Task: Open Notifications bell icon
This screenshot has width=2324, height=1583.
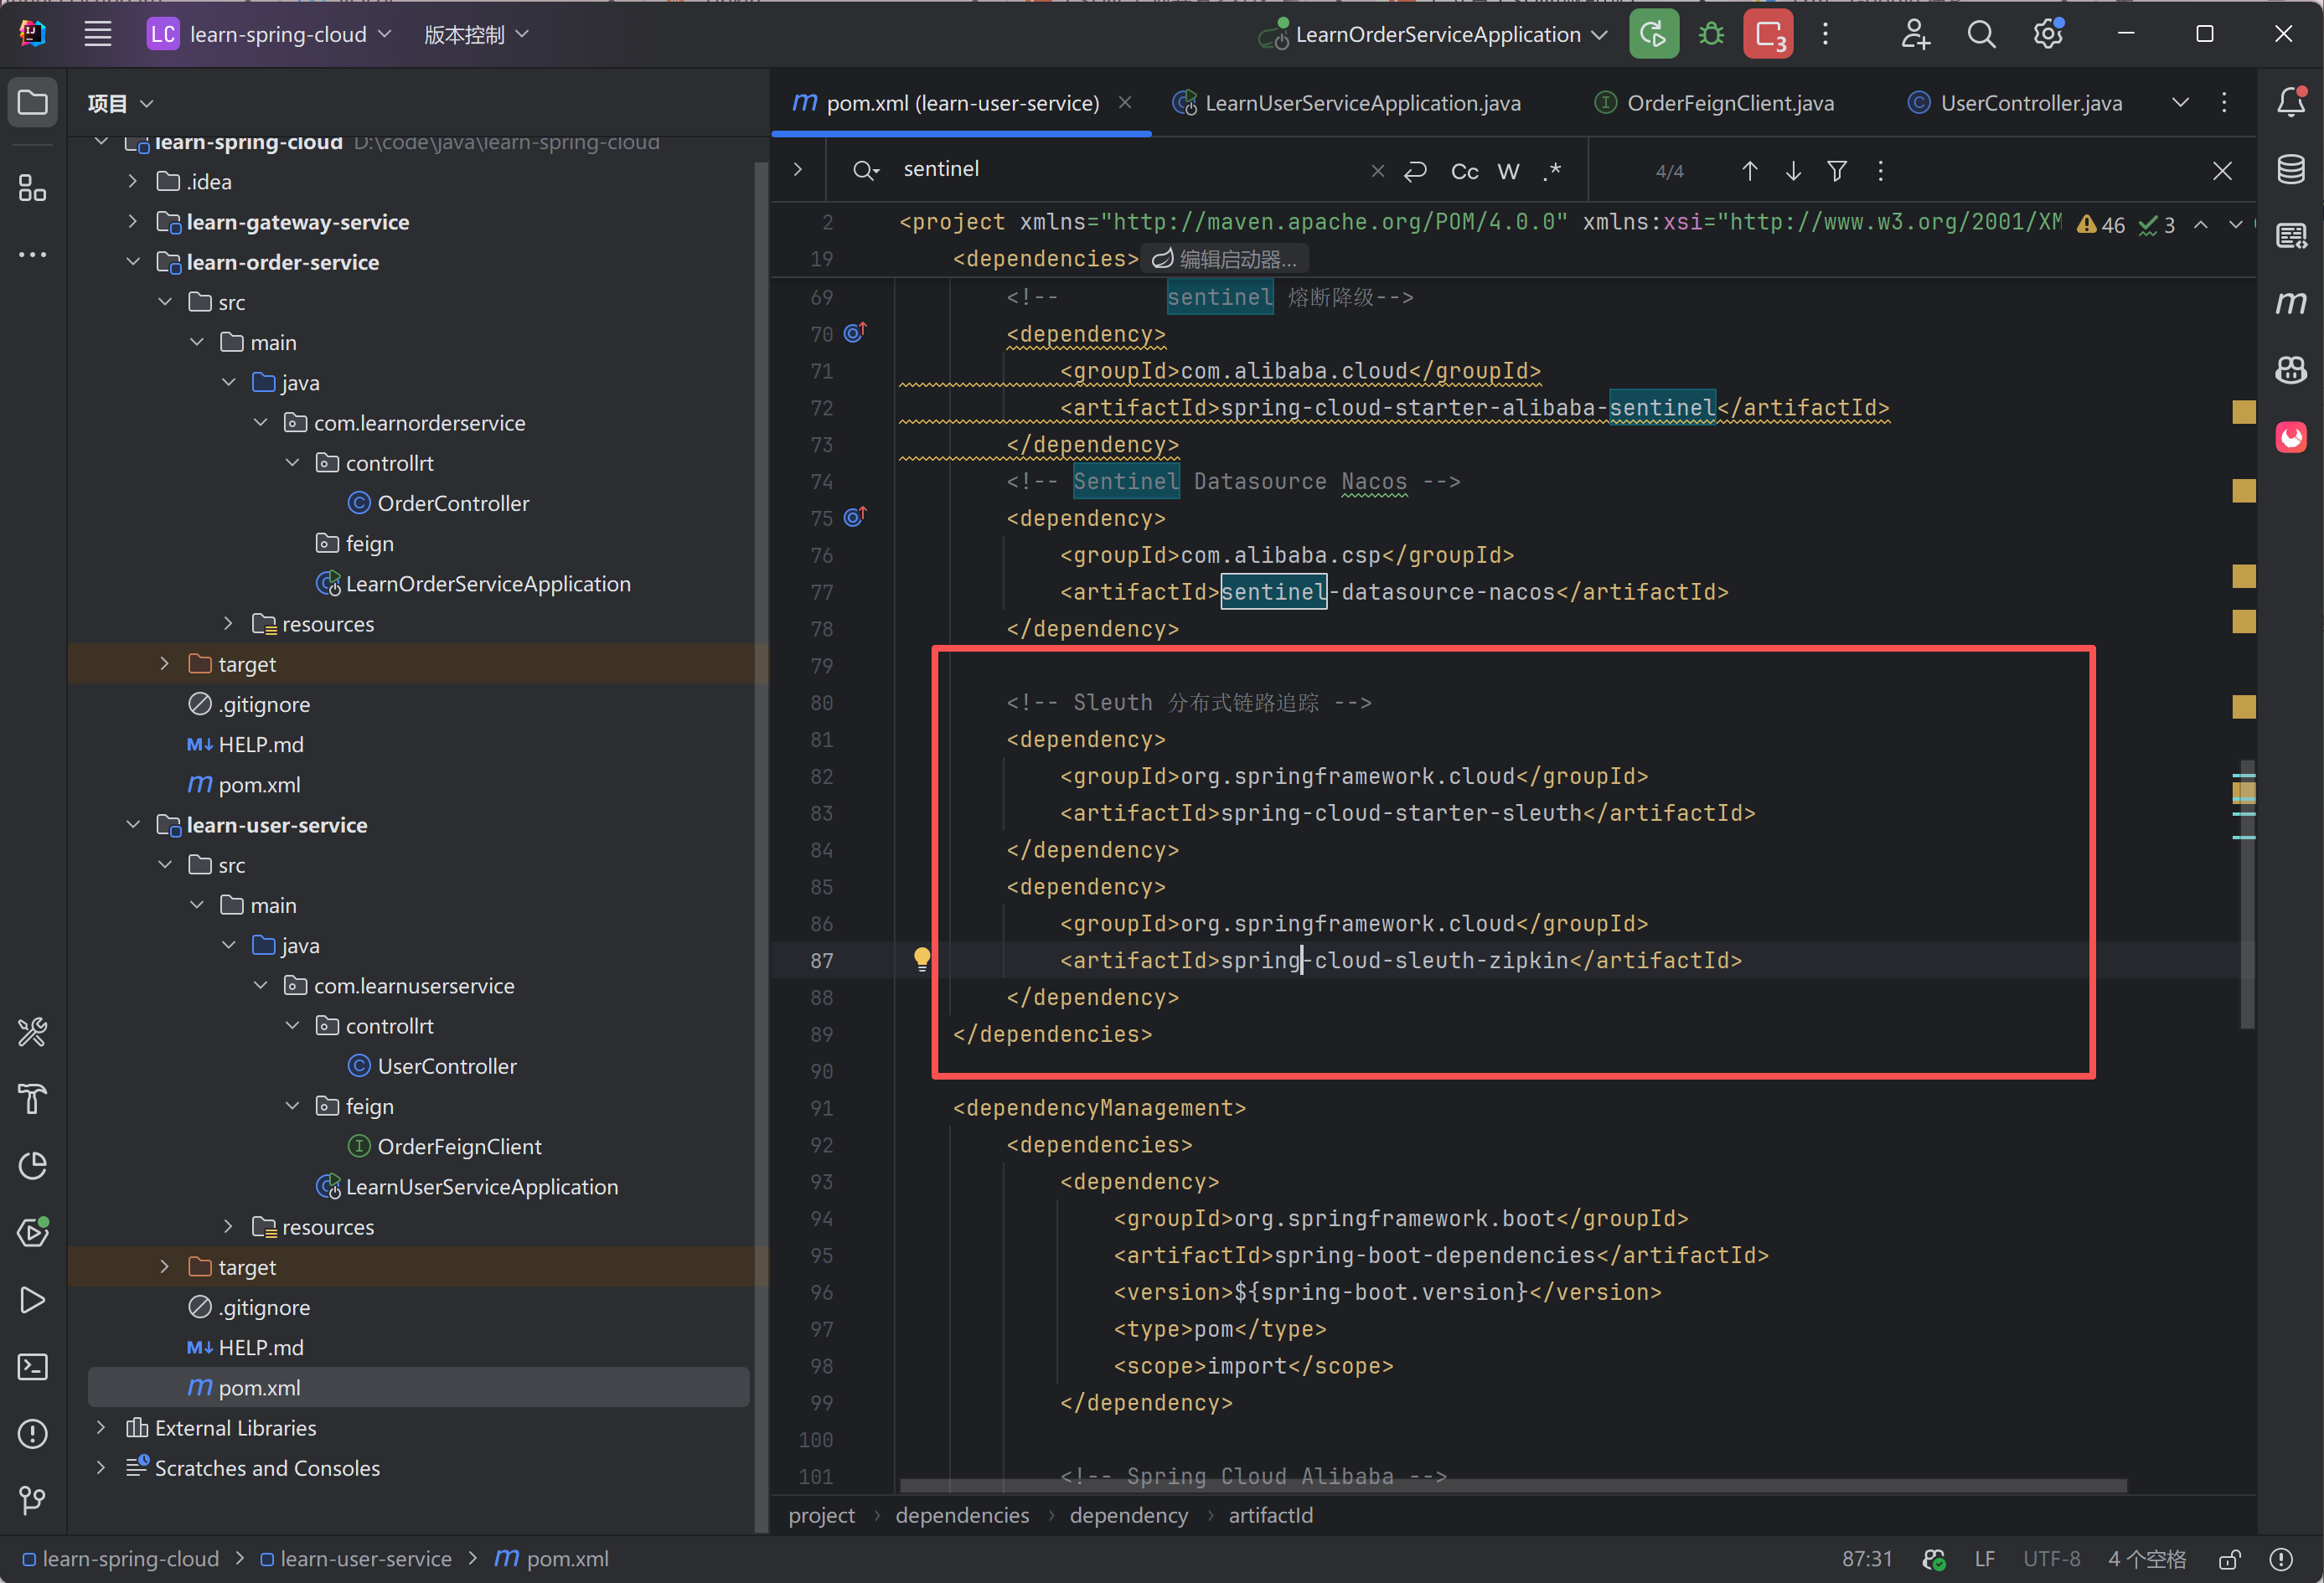Action: click(2291, 102)
